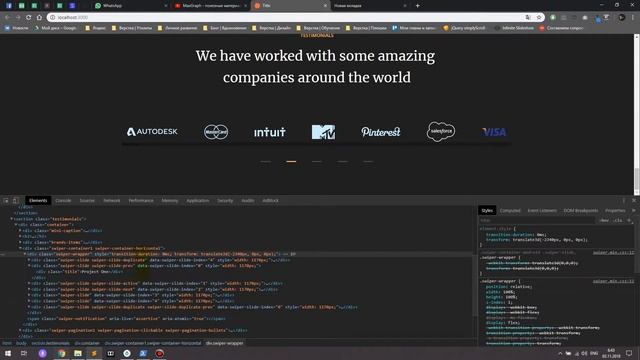This screenshot has width=640, height=360.
Task: Click the Facebook pinned tab
Action: [x=9, y=6]
